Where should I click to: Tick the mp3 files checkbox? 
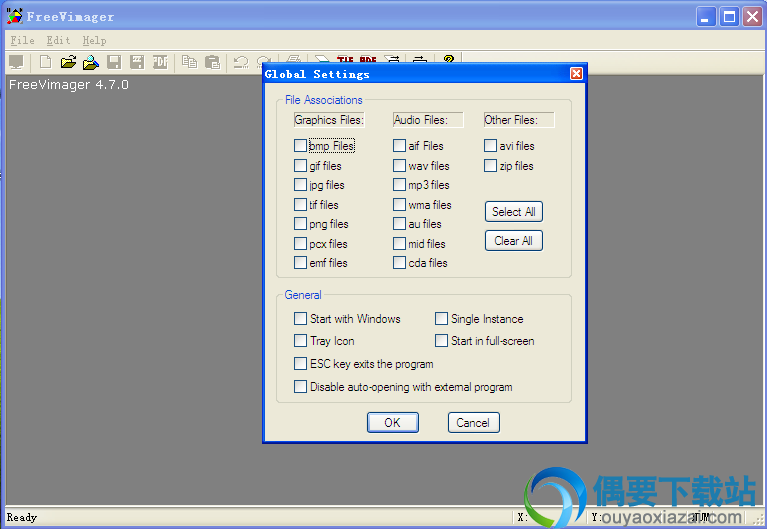click(x=399, y=184)
